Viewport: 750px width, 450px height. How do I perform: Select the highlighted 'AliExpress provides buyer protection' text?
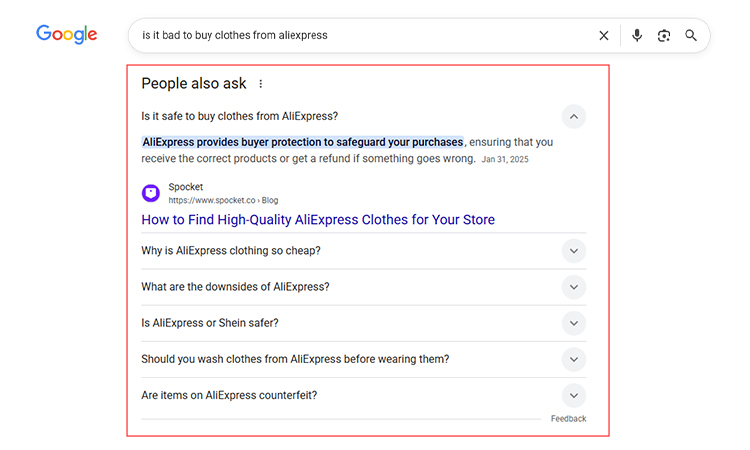tap(303, 142)
